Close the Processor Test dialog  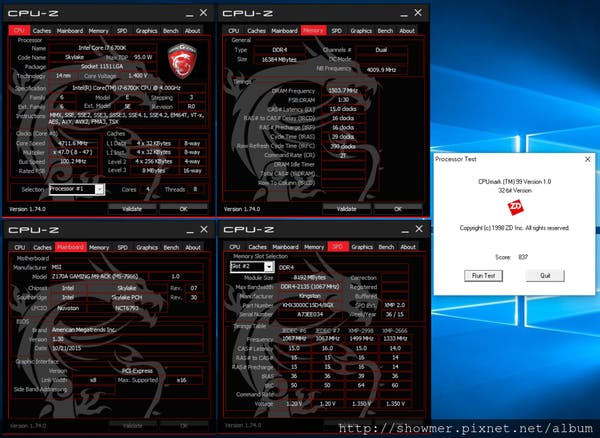coord(588,159)
